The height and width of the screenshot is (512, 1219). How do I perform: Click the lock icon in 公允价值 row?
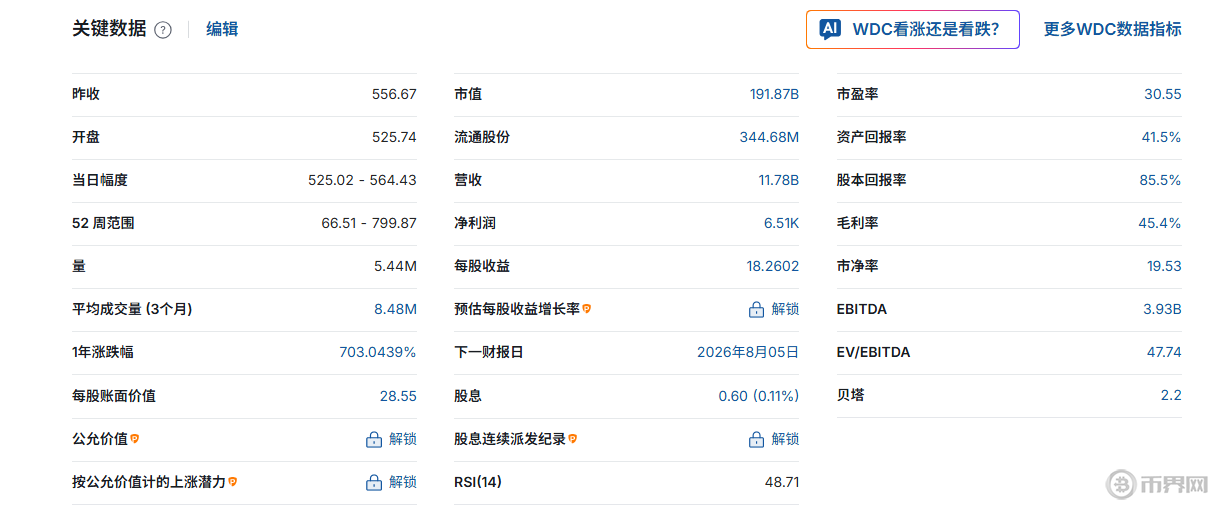(374, 439)
